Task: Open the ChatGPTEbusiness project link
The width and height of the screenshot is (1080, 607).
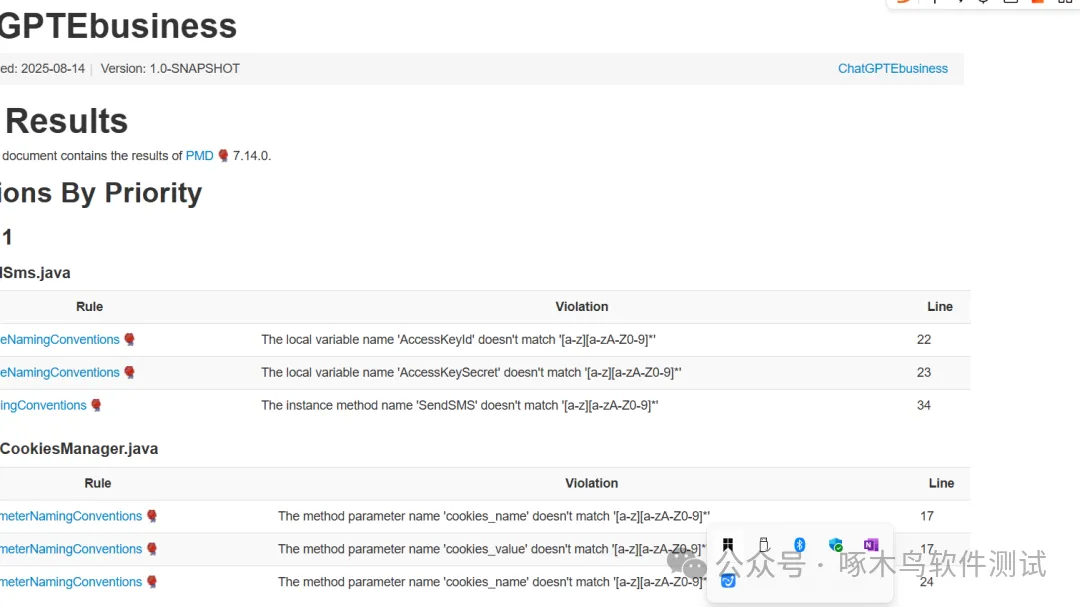Action: (893, 68)
